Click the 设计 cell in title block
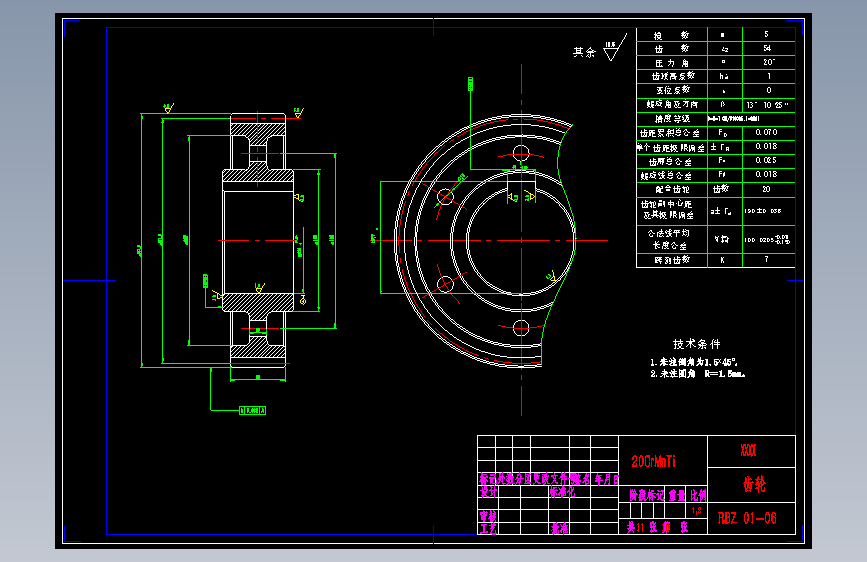Screen dimensions: 867x562 [x=488, y=492]
